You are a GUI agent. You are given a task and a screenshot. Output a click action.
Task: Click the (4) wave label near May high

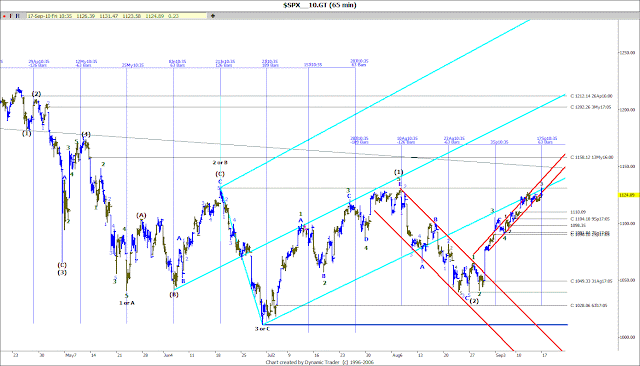pos(86,134)
